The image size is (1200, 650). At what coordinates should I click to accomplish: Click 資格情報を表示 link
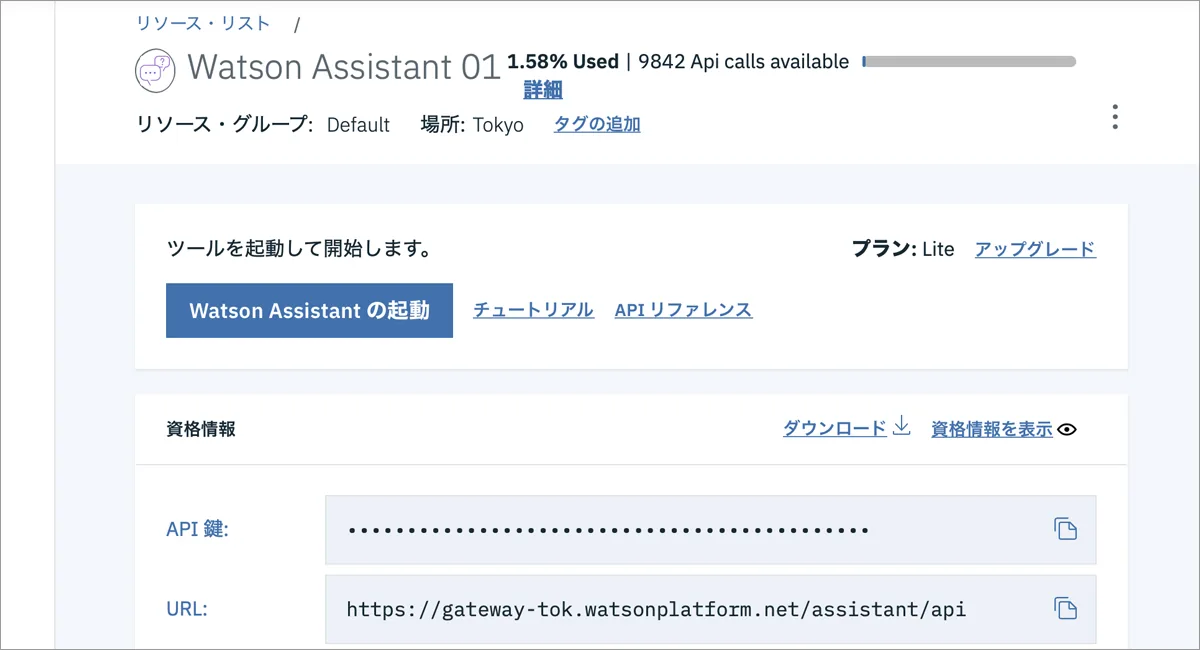point(991,429)
